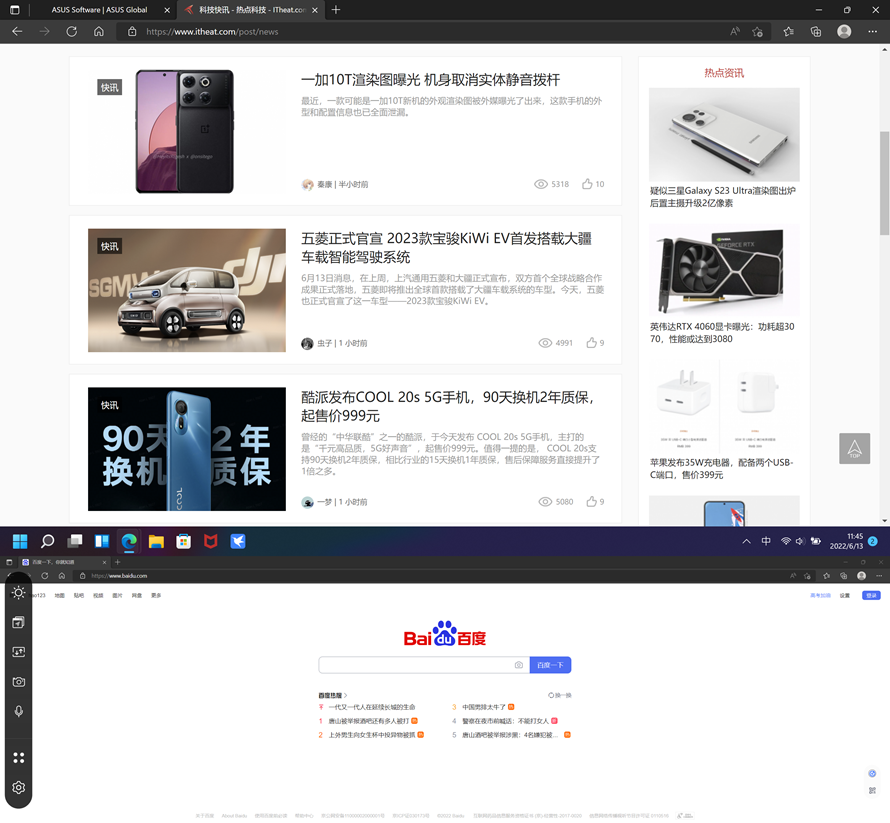
Task: Open the sidebar settings gear
Action: click(19, 788)
